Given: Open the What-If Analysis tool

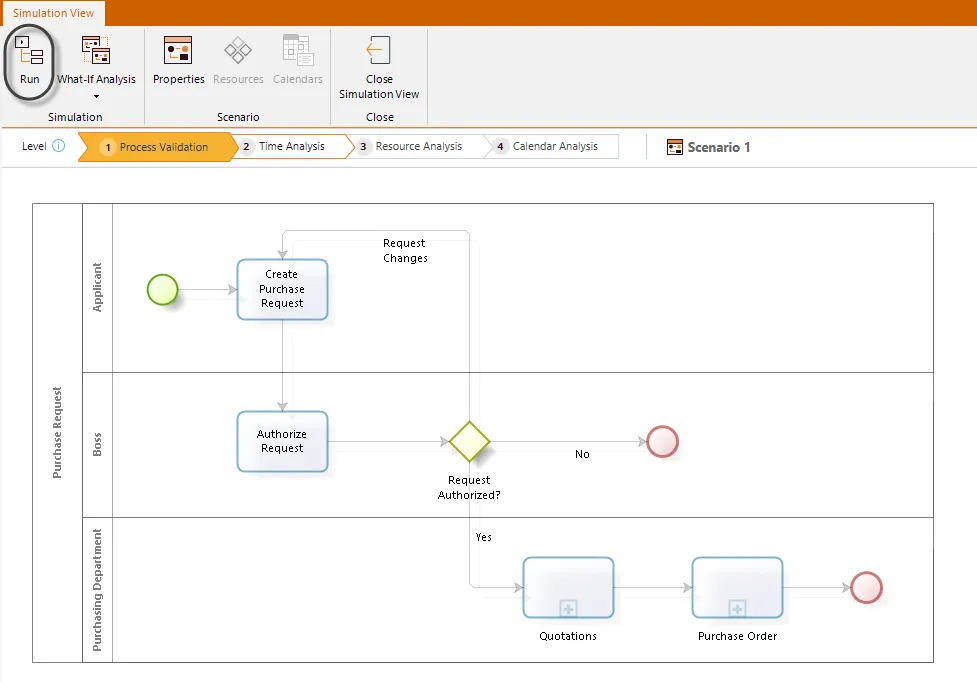Looking at the screenshot, I should coord(96,60).
